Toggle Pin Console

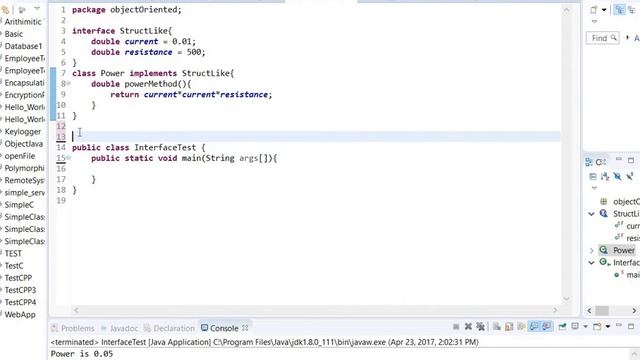[562, 327]
